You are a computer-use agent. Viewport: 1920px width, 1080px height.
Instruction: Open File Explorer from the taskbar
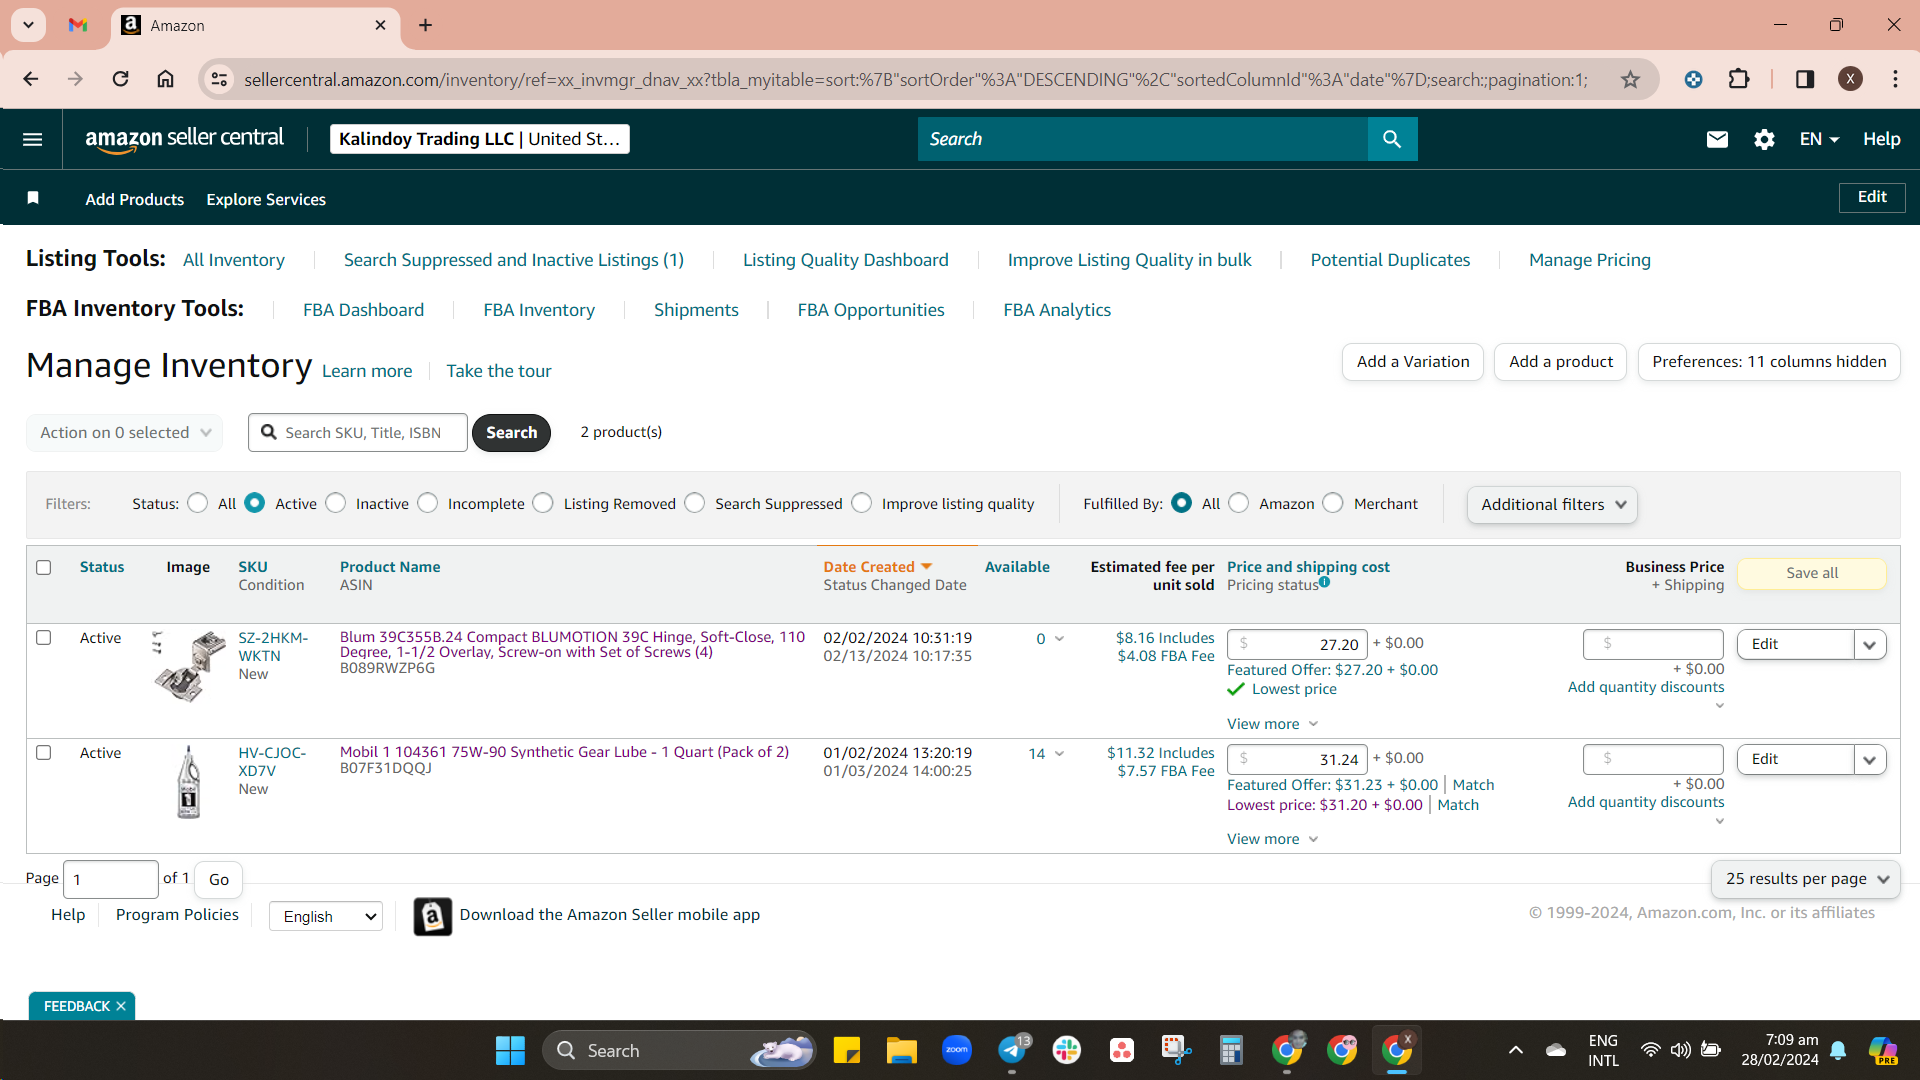(x=901, y=1051)
